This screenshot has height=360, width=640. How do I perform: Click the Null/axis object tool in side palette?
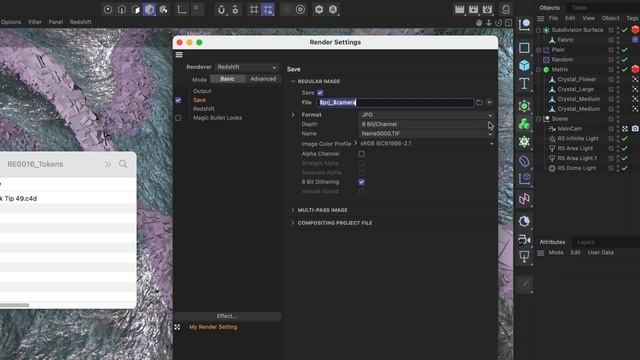[524, 25]
